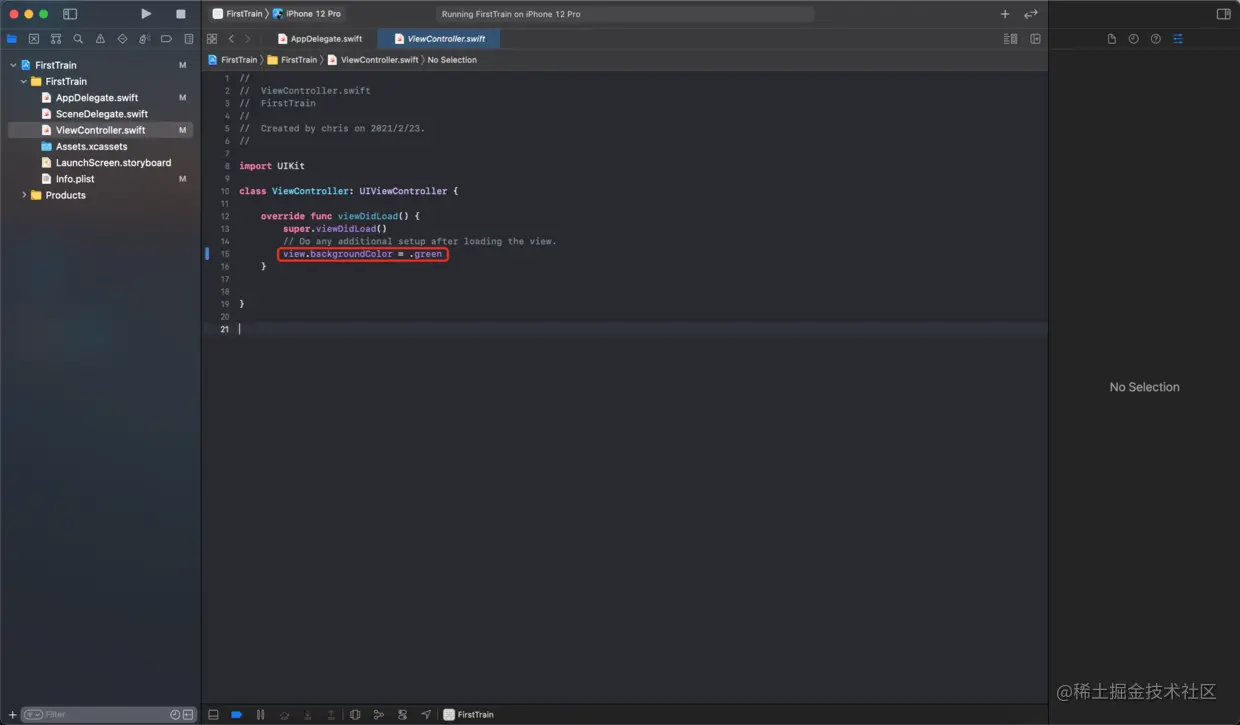Click the line 15 change marker

(207, 254)
